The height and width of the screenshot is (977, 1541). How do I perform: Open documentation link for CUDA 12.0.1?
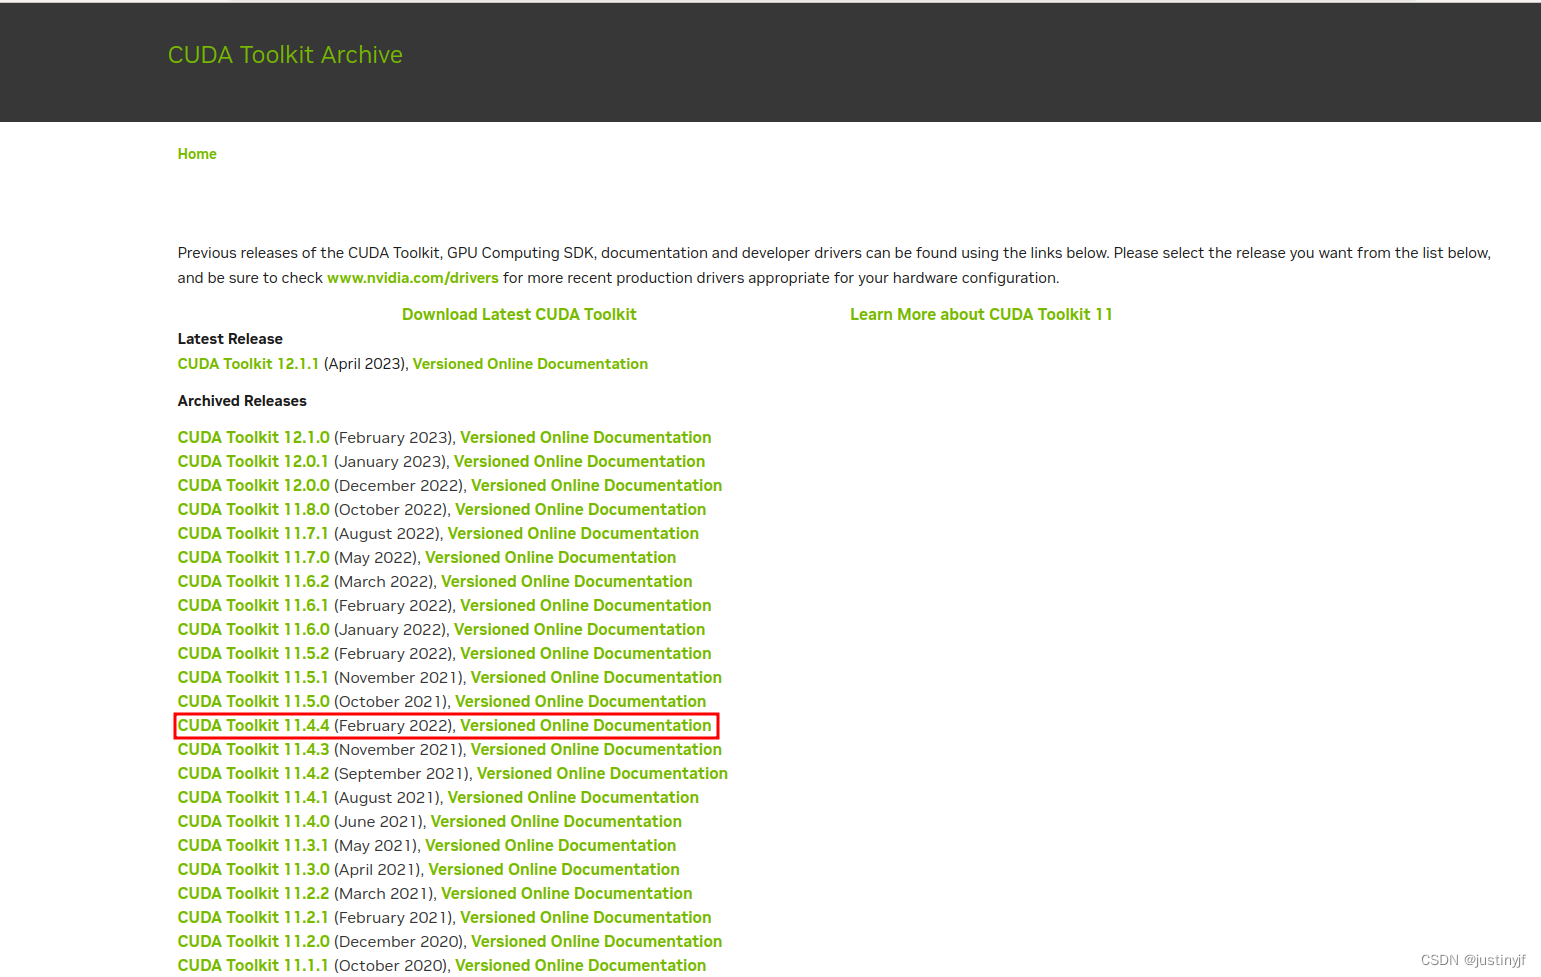580,461
